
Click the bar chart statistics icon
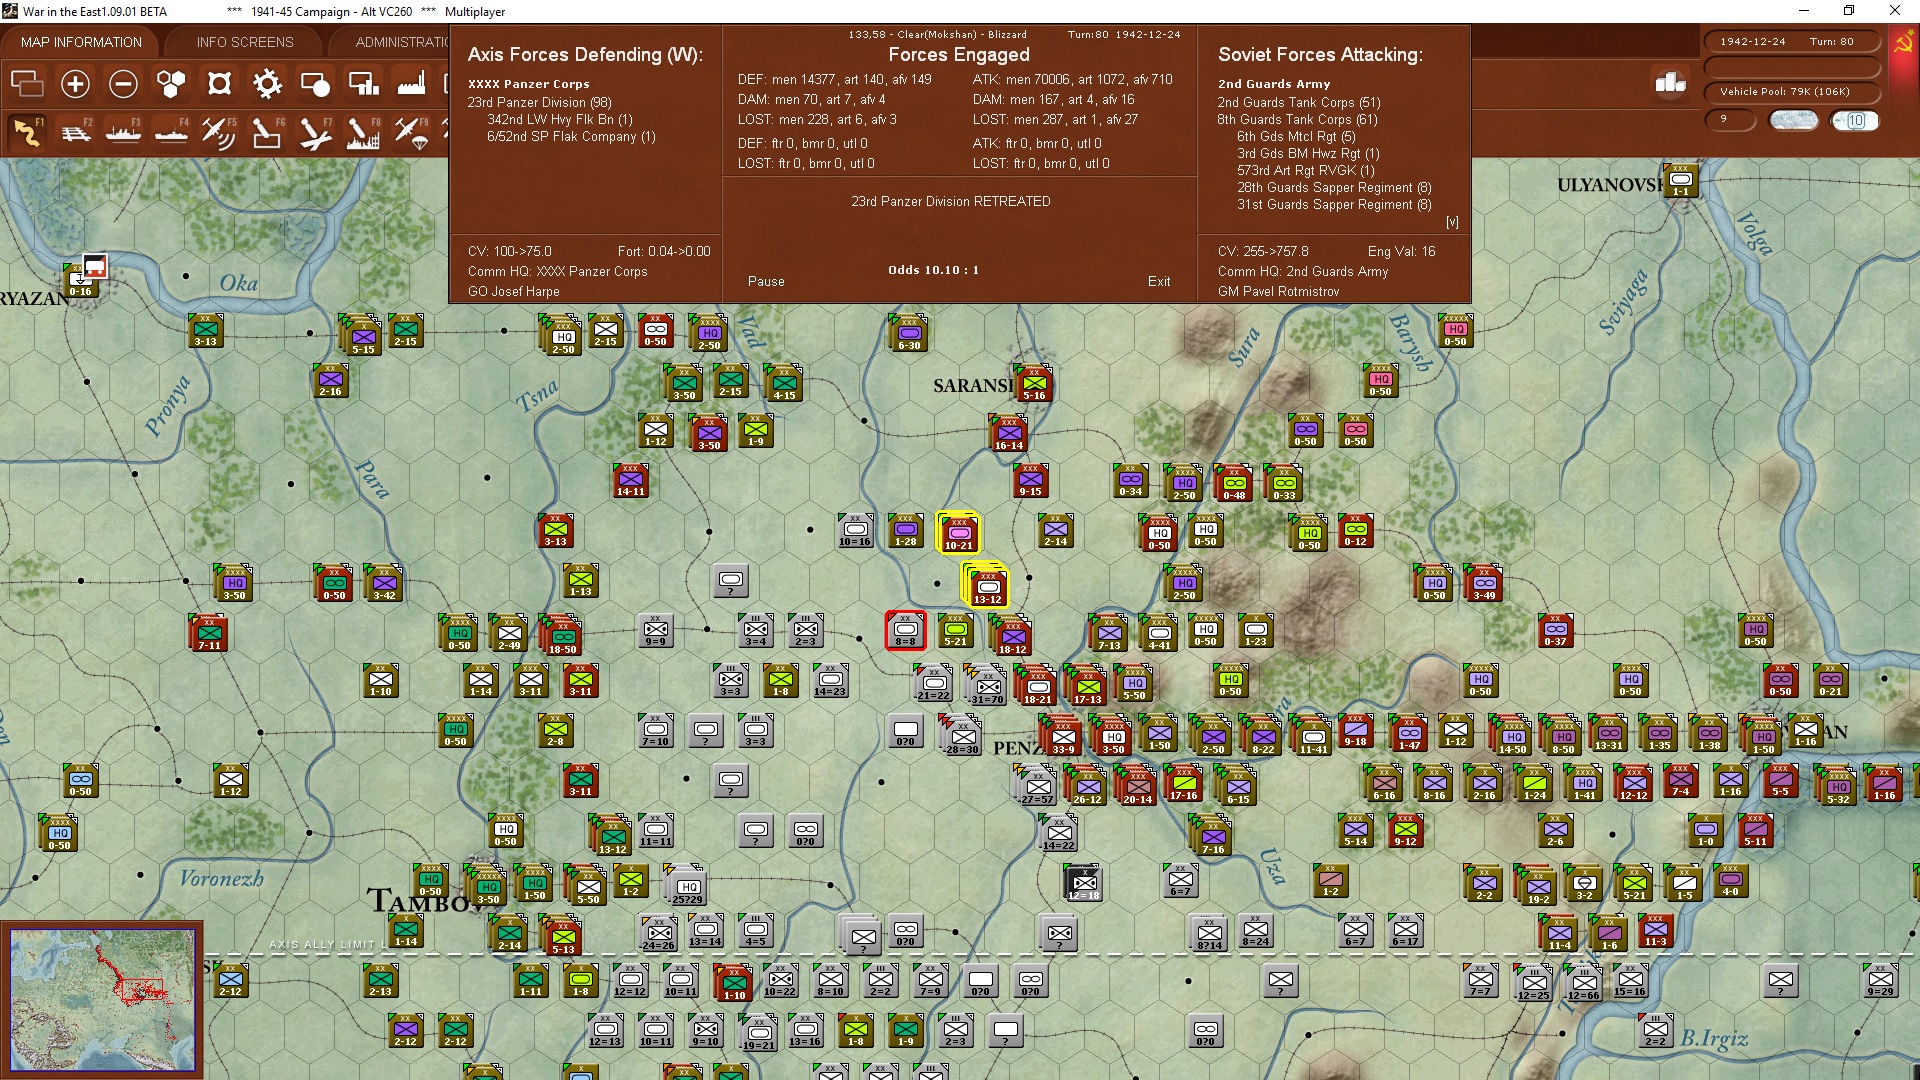pos(1670,83)
